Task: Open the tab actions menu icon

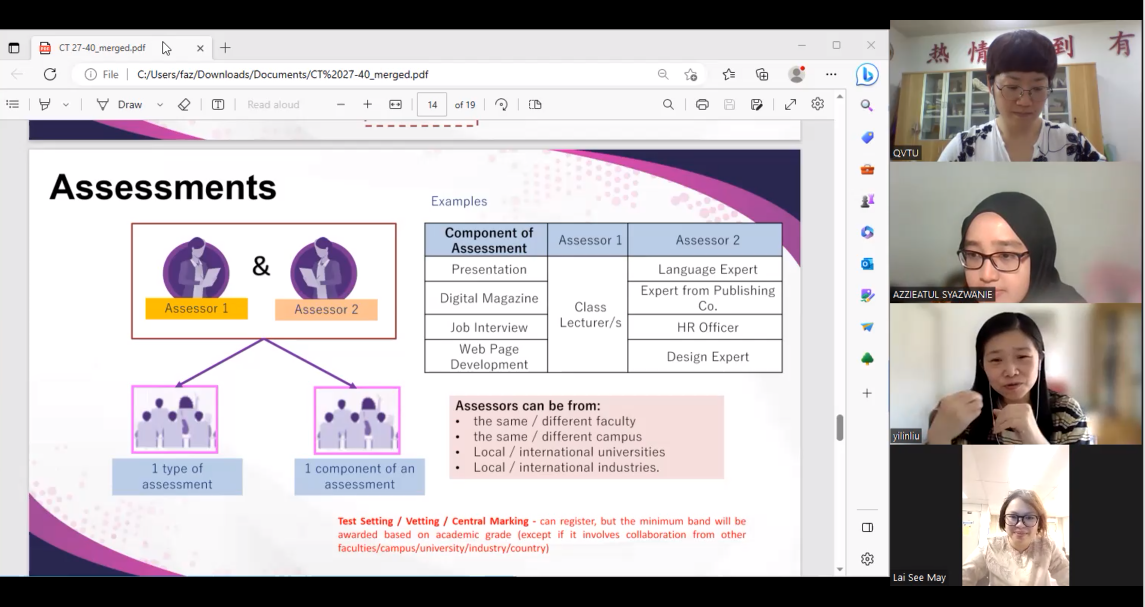Action: 13,48
